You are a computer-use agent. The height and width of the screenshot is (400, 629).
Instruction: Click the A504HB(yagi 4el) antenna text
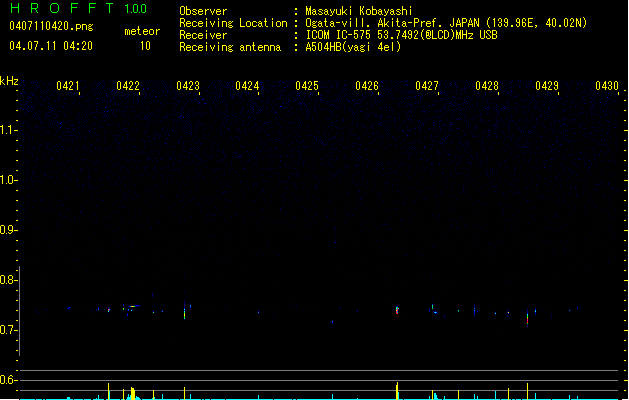(x=353, y=47)
